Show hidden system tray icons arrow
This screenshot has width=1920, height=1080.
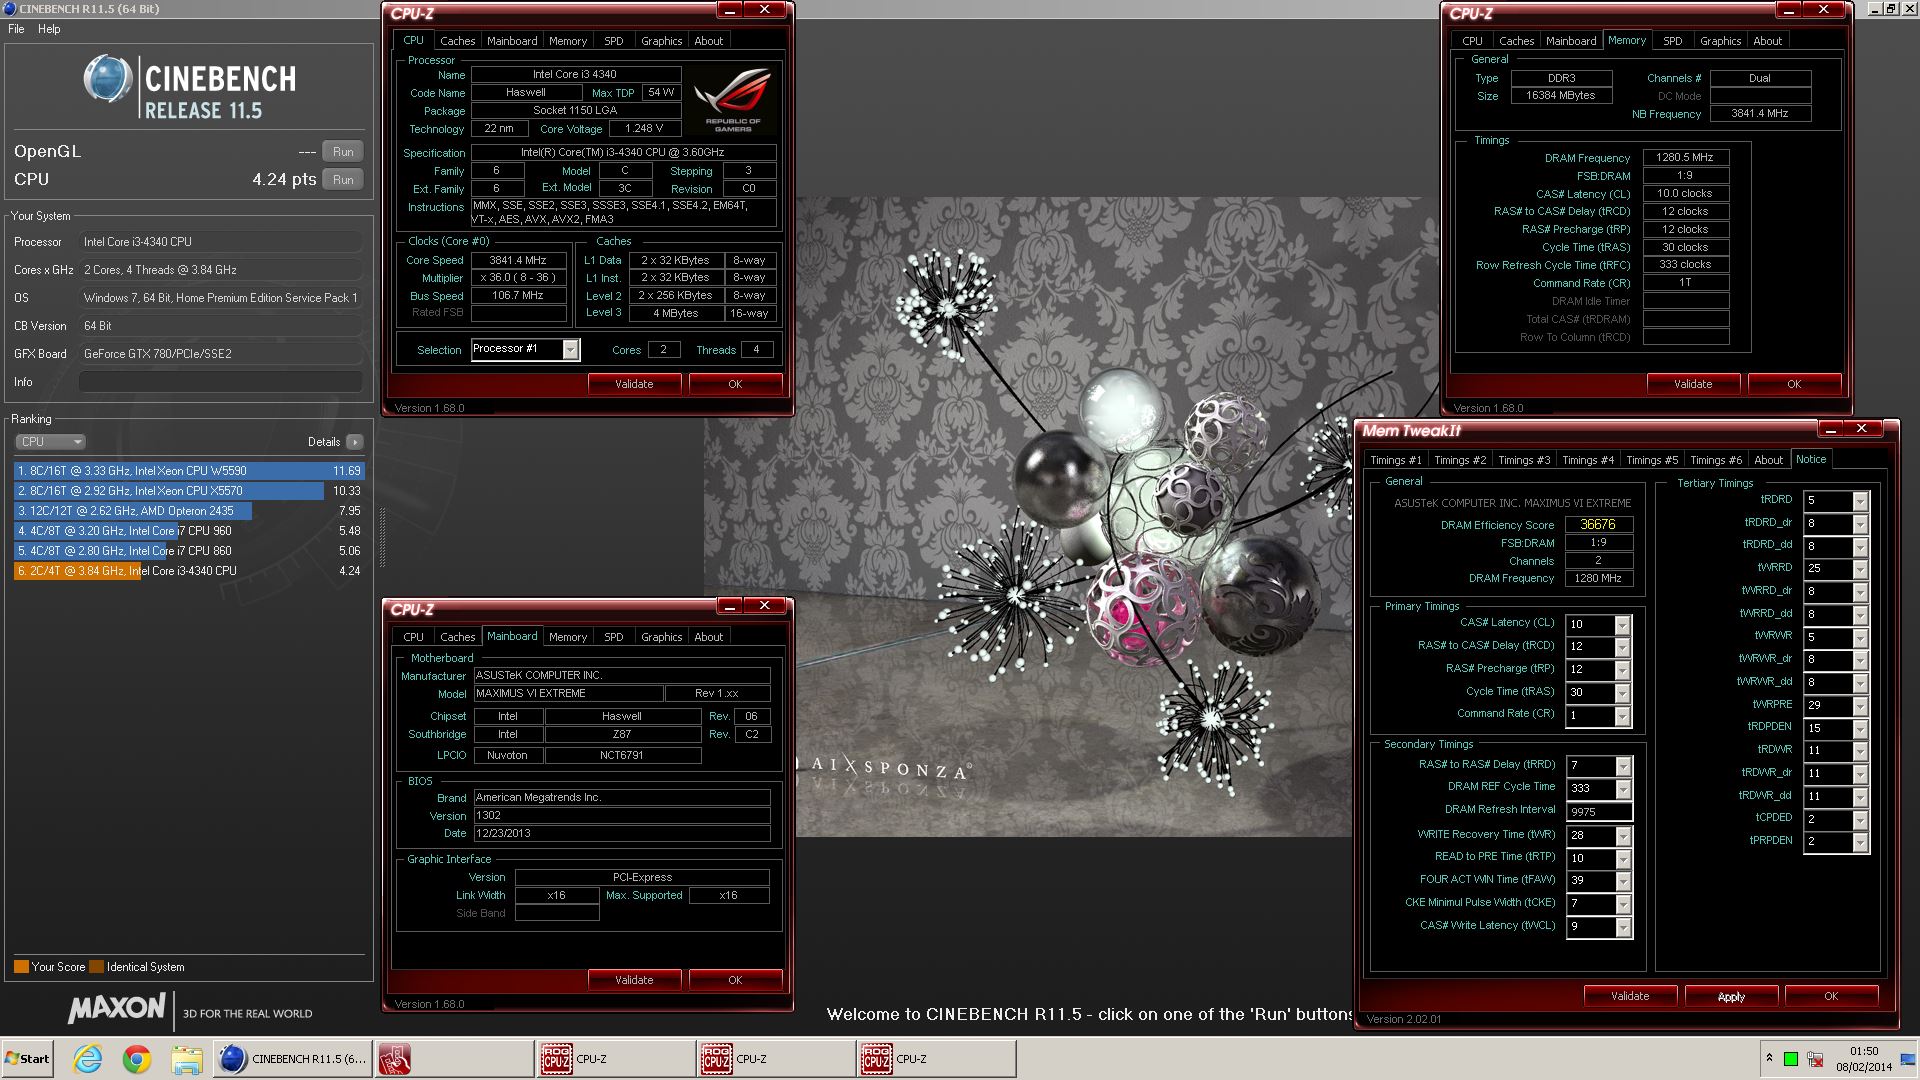[x=1769, y=1058]
